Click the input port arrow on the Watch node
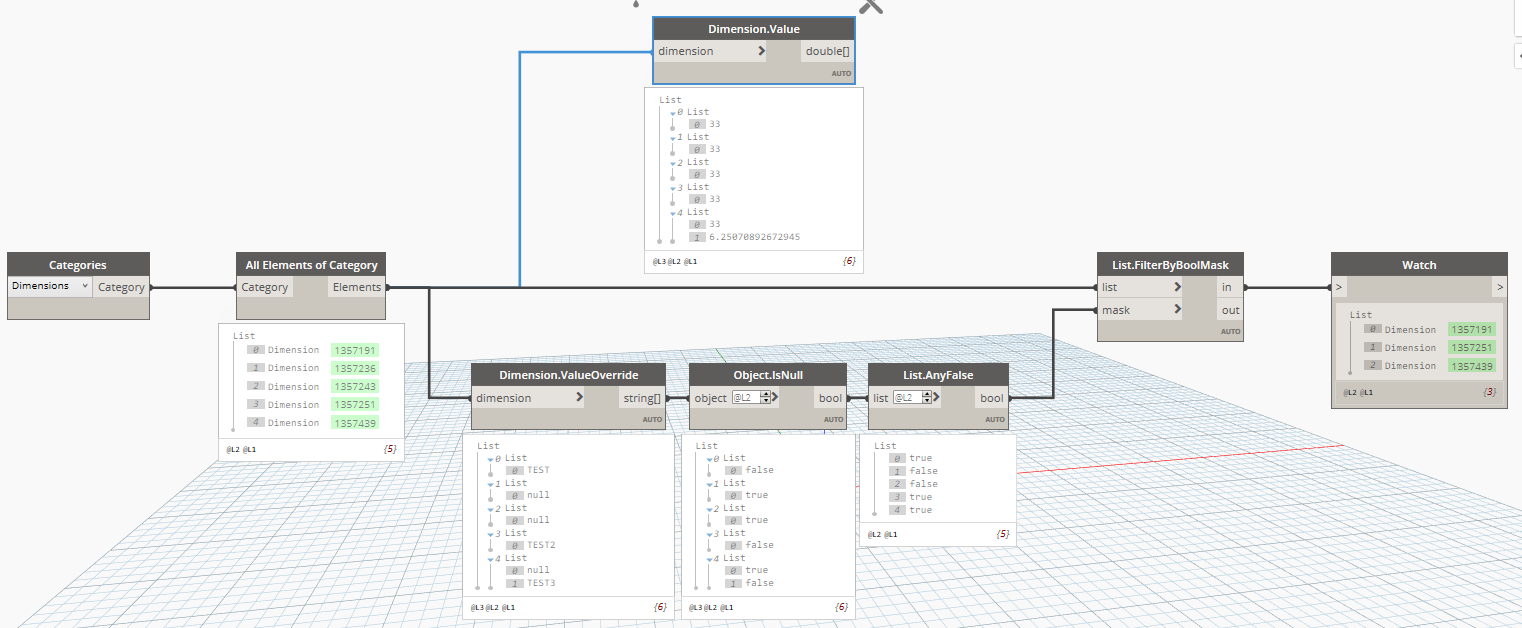1522x628 pixels. [1339, 286]
